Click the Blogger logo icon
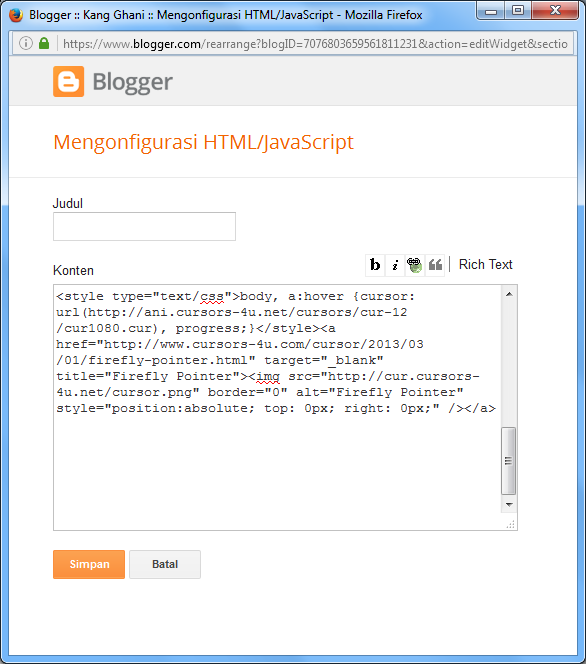The width and height of the screenshot is (586, 664). click(69, 81)
